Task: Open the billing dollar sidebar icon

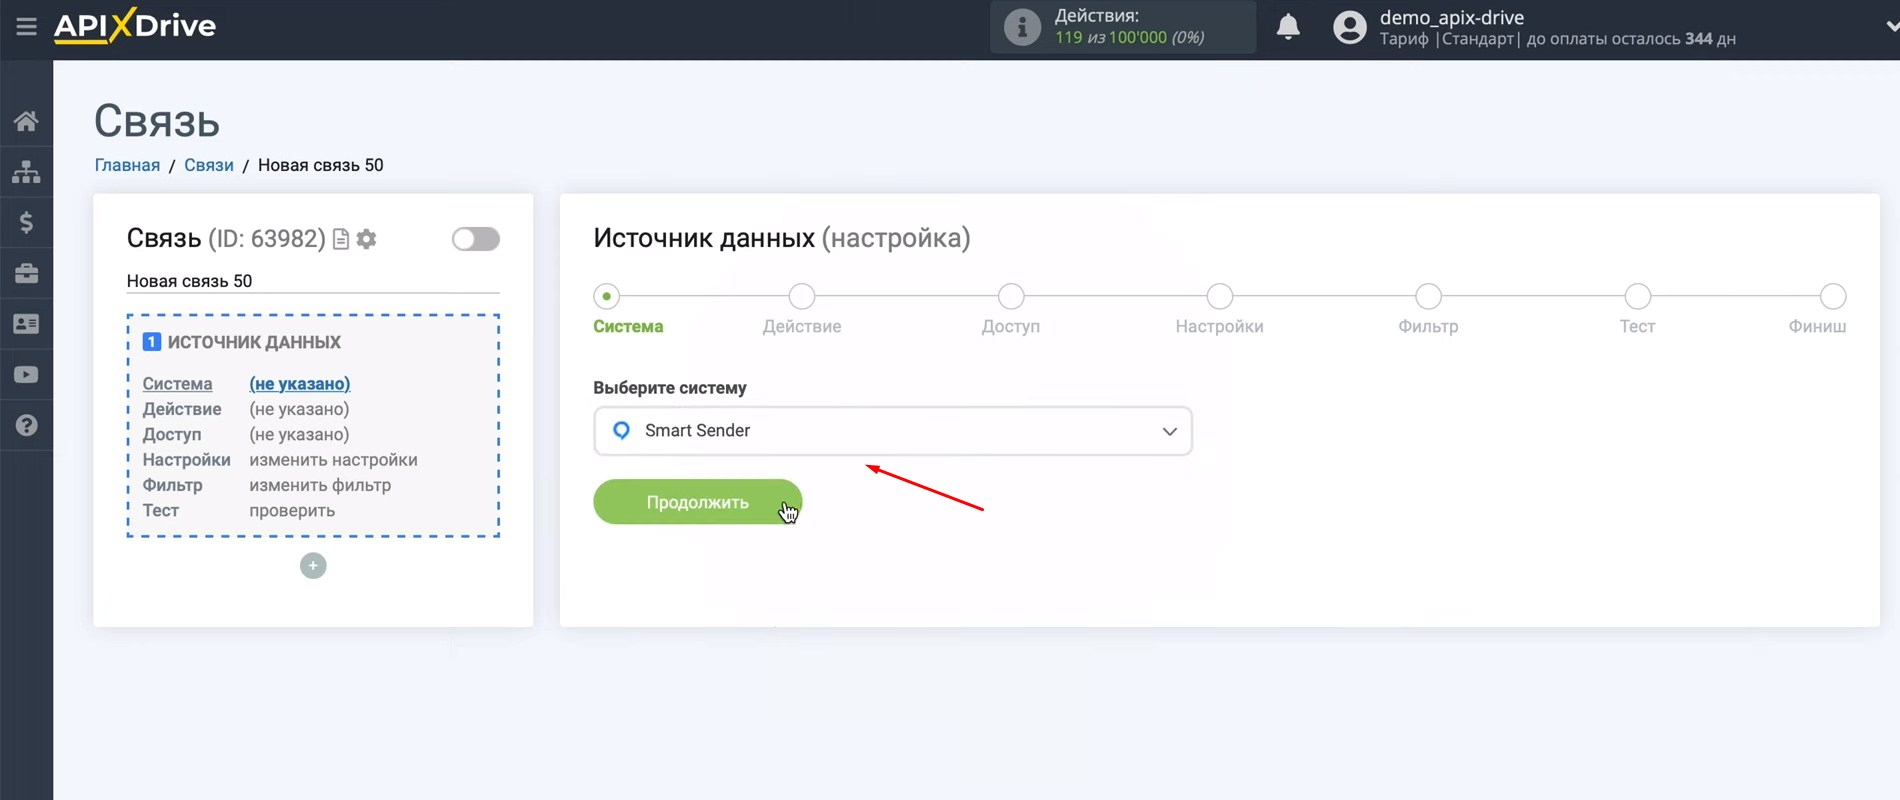Action: point(26,222)
